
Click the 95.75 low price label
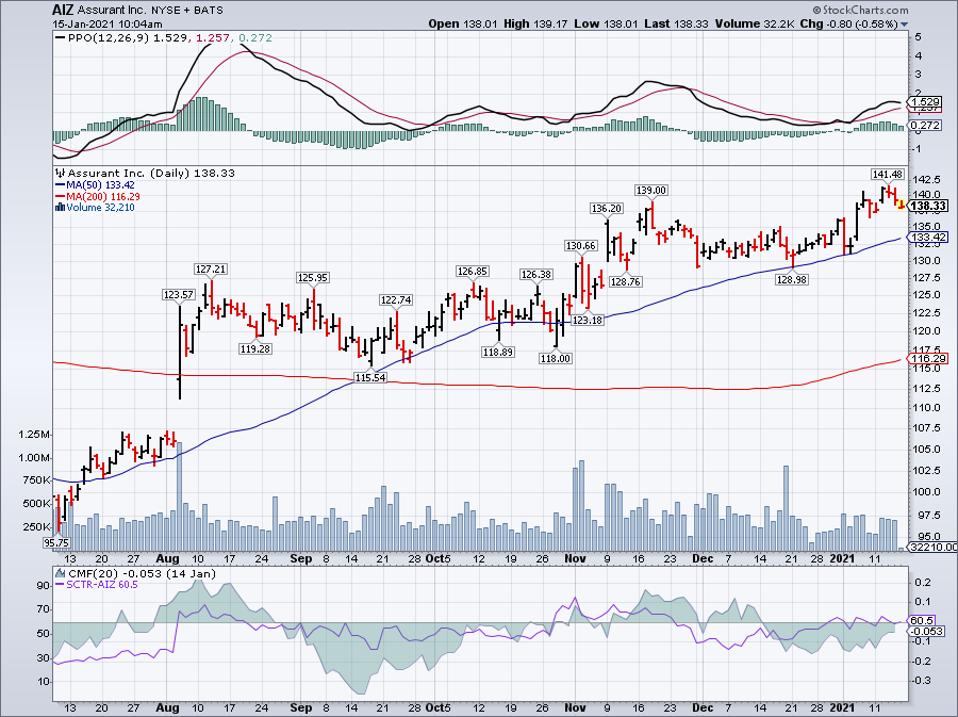click(57, 543)
